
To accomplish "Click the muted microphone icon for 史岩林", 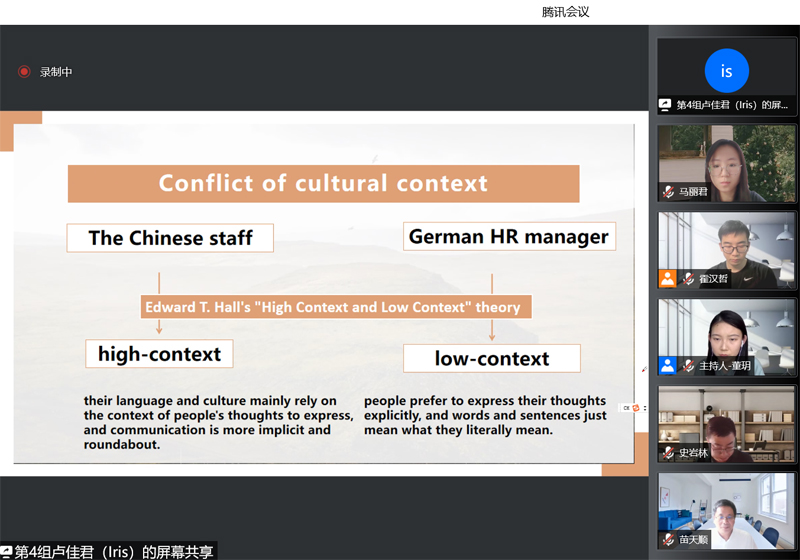I will (x=668, y=453).
